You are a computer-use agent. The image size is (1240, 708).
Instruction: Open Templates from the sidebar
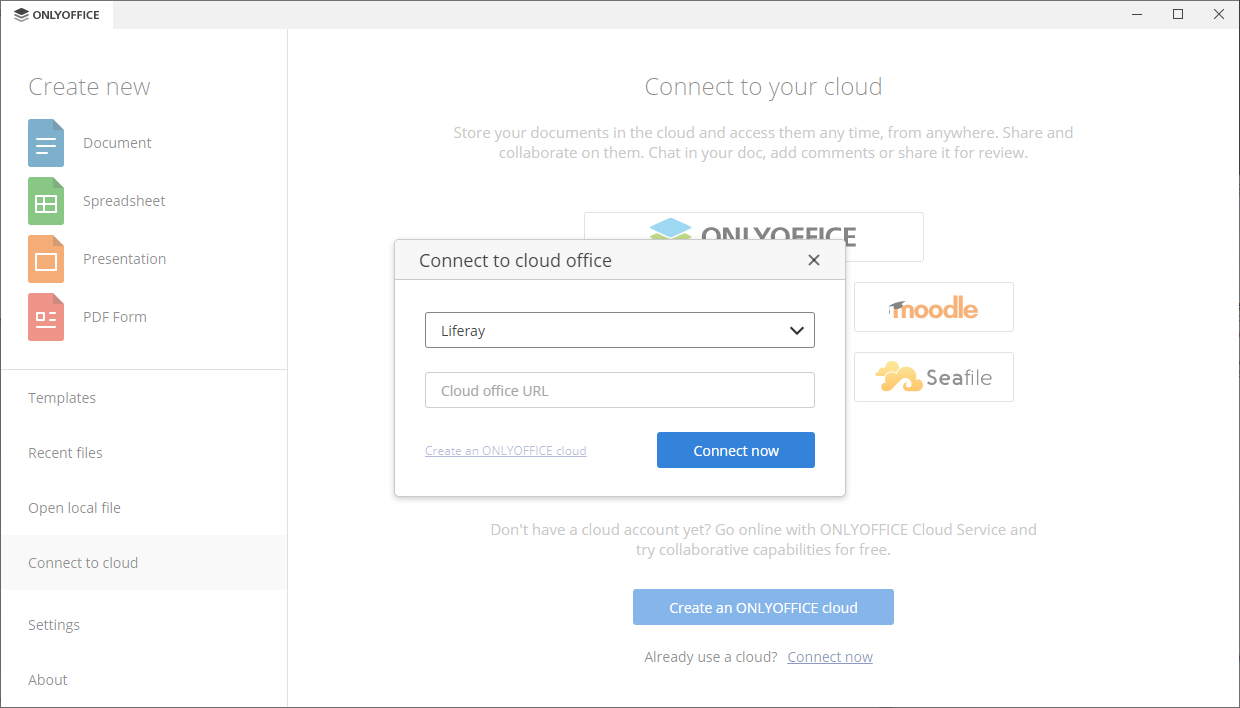pos(62,397)
